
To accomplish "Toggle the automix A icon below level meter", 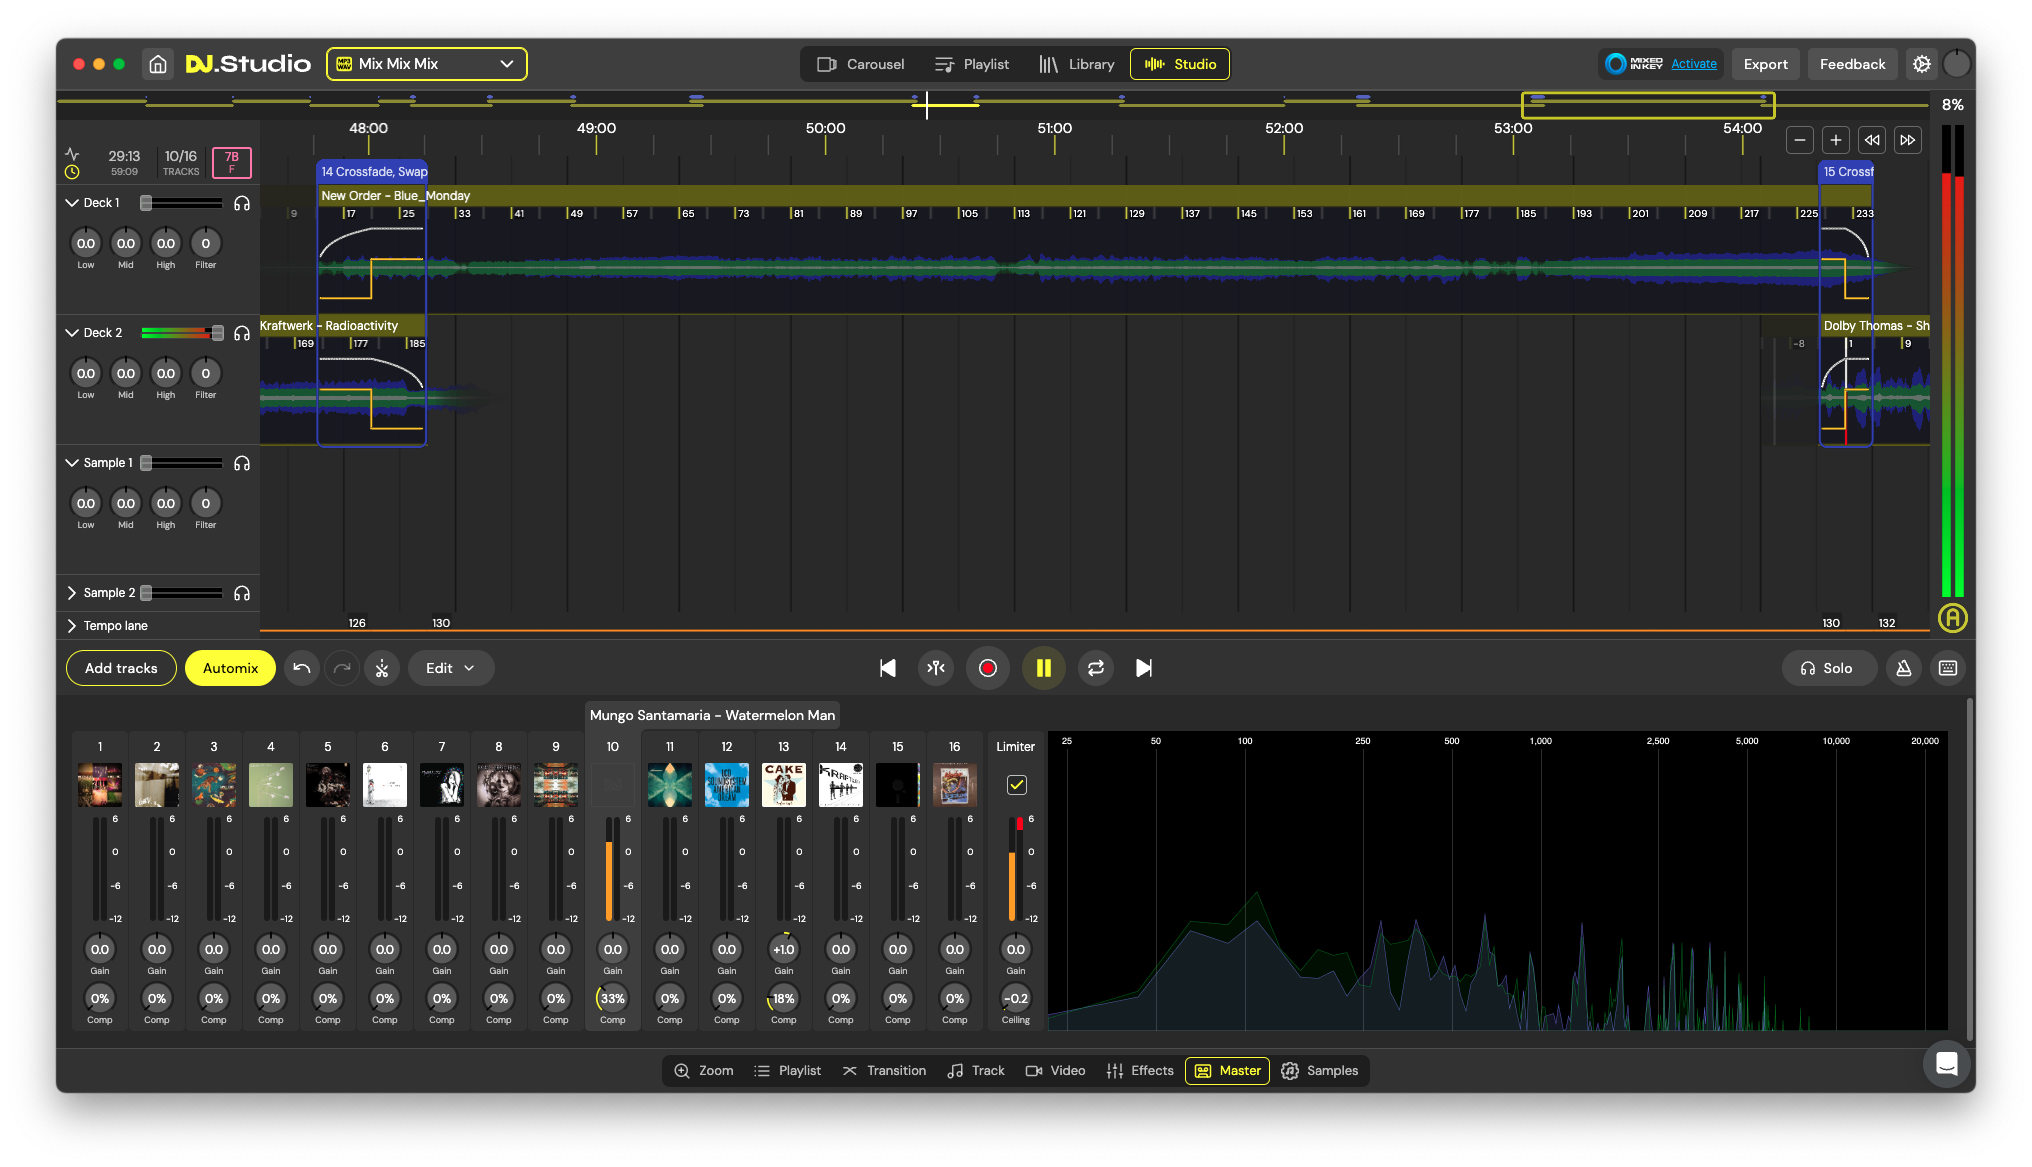I will tap(1953, 618).
